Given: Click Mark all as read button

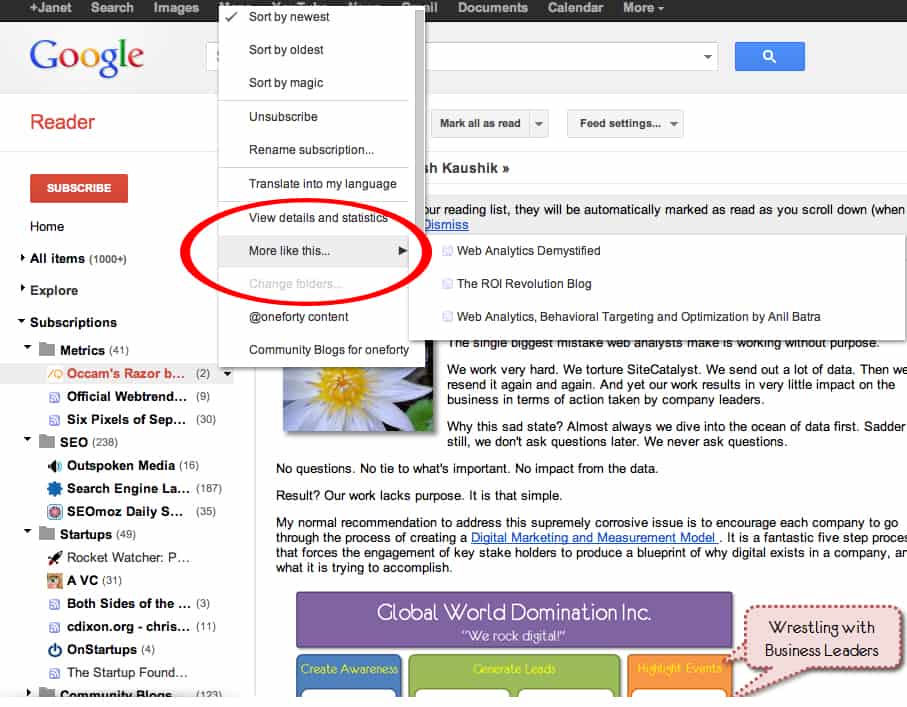Looking at the screenshot, I should pyautogui.click(x=480, y=124).
